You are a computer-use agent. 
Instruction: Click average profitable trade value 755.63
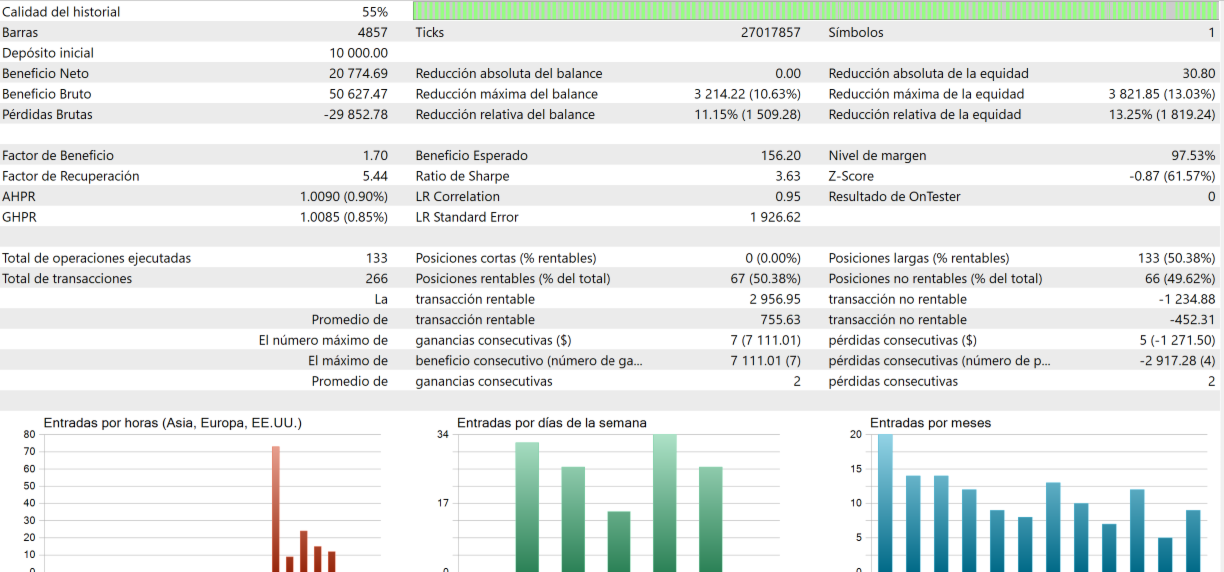pyautogui.click(x=781, y=320)
